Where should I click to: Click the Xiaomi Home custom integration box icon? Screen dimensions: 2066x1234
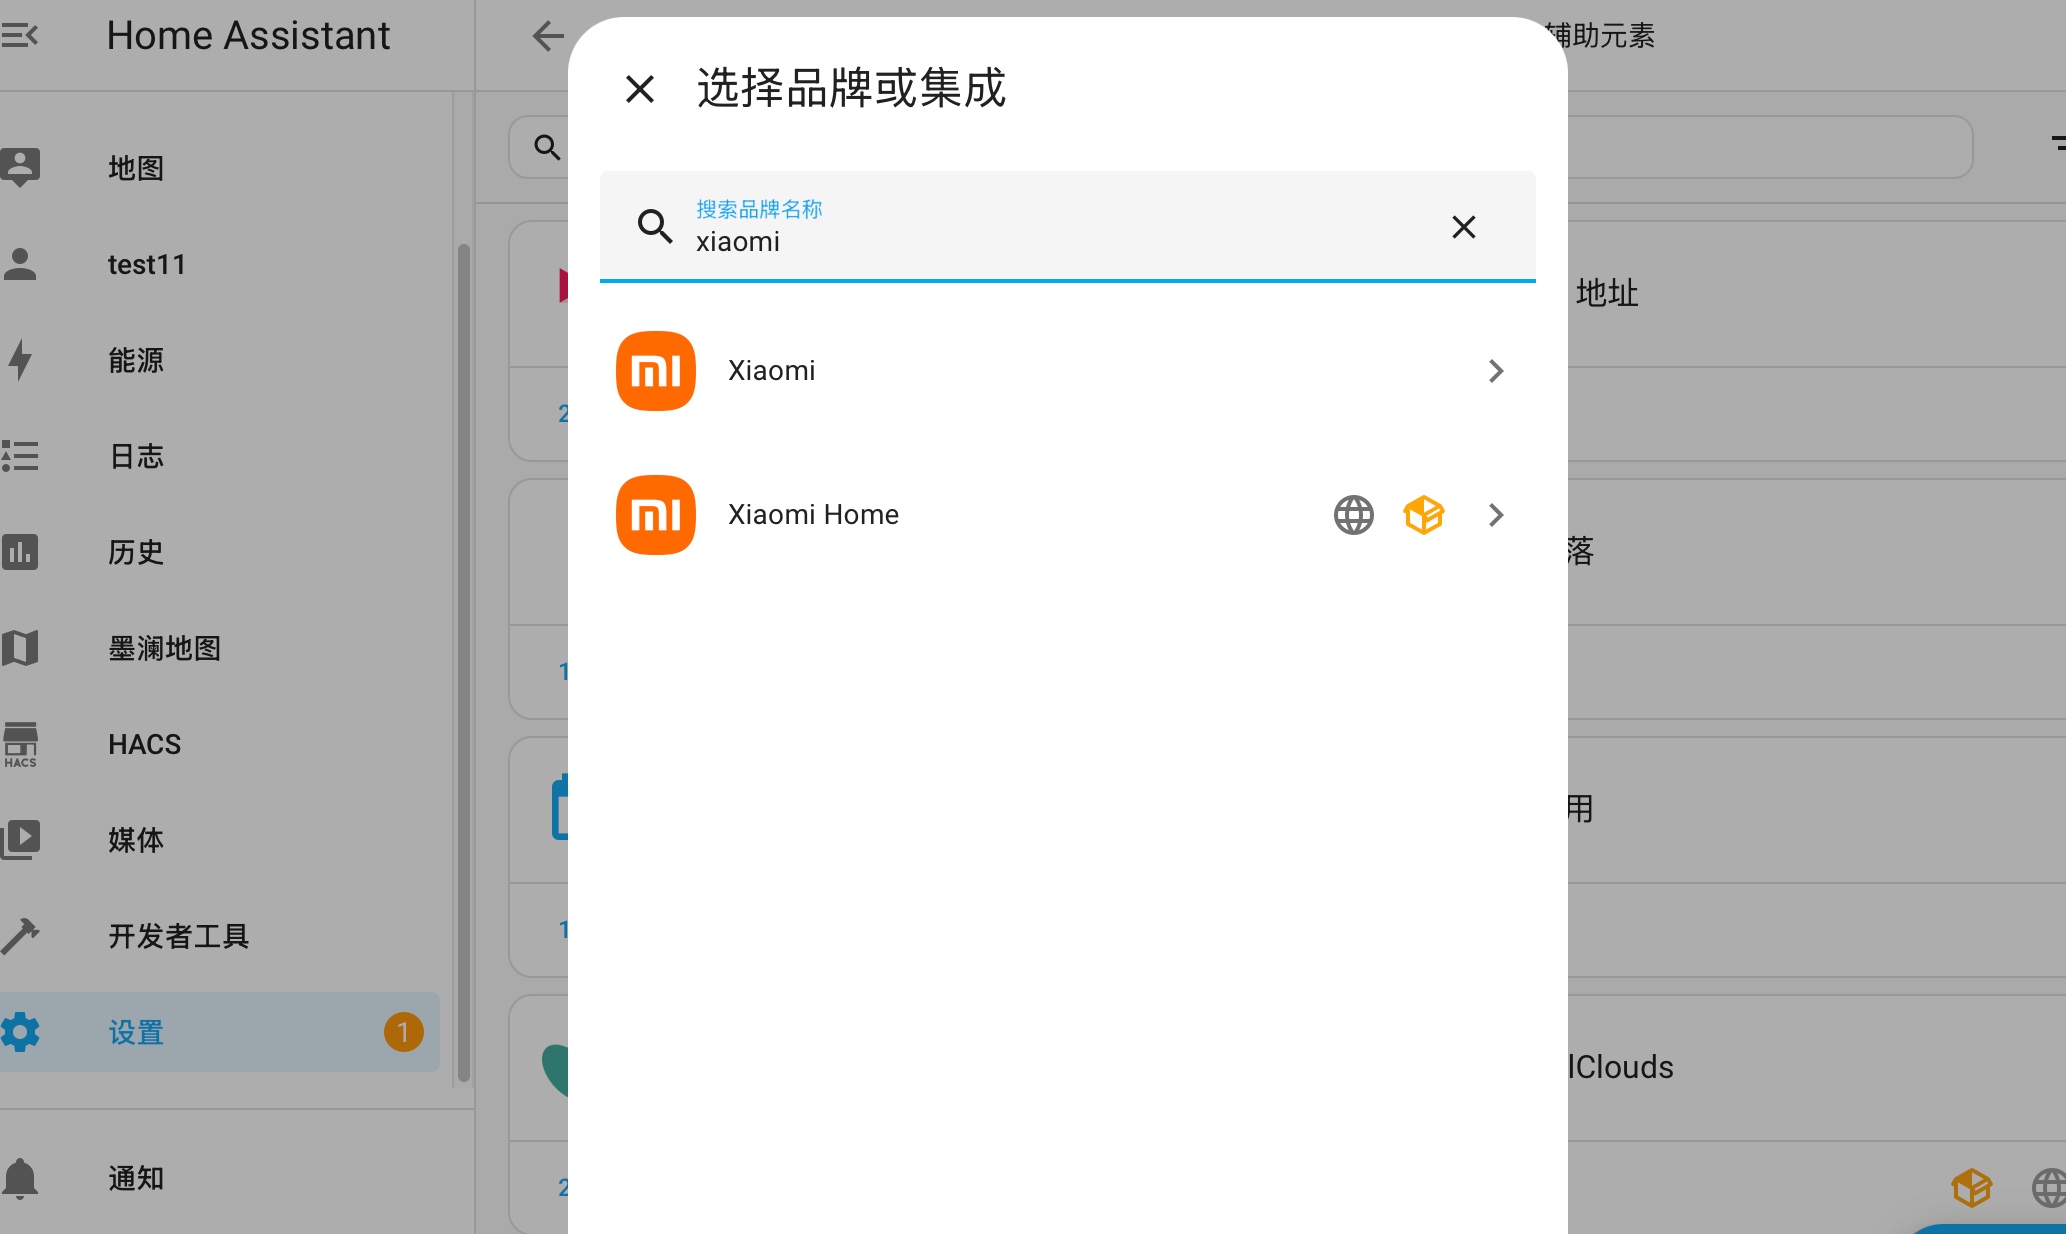pos(1423,515)
